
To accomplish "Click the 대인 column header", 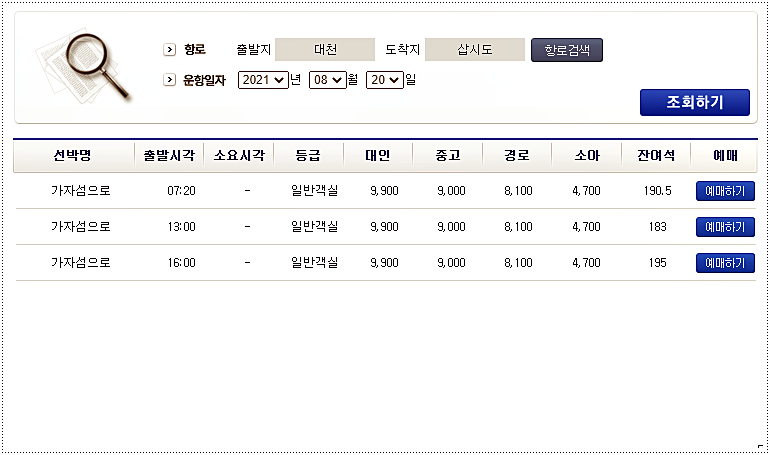I will tap(378, 156).
